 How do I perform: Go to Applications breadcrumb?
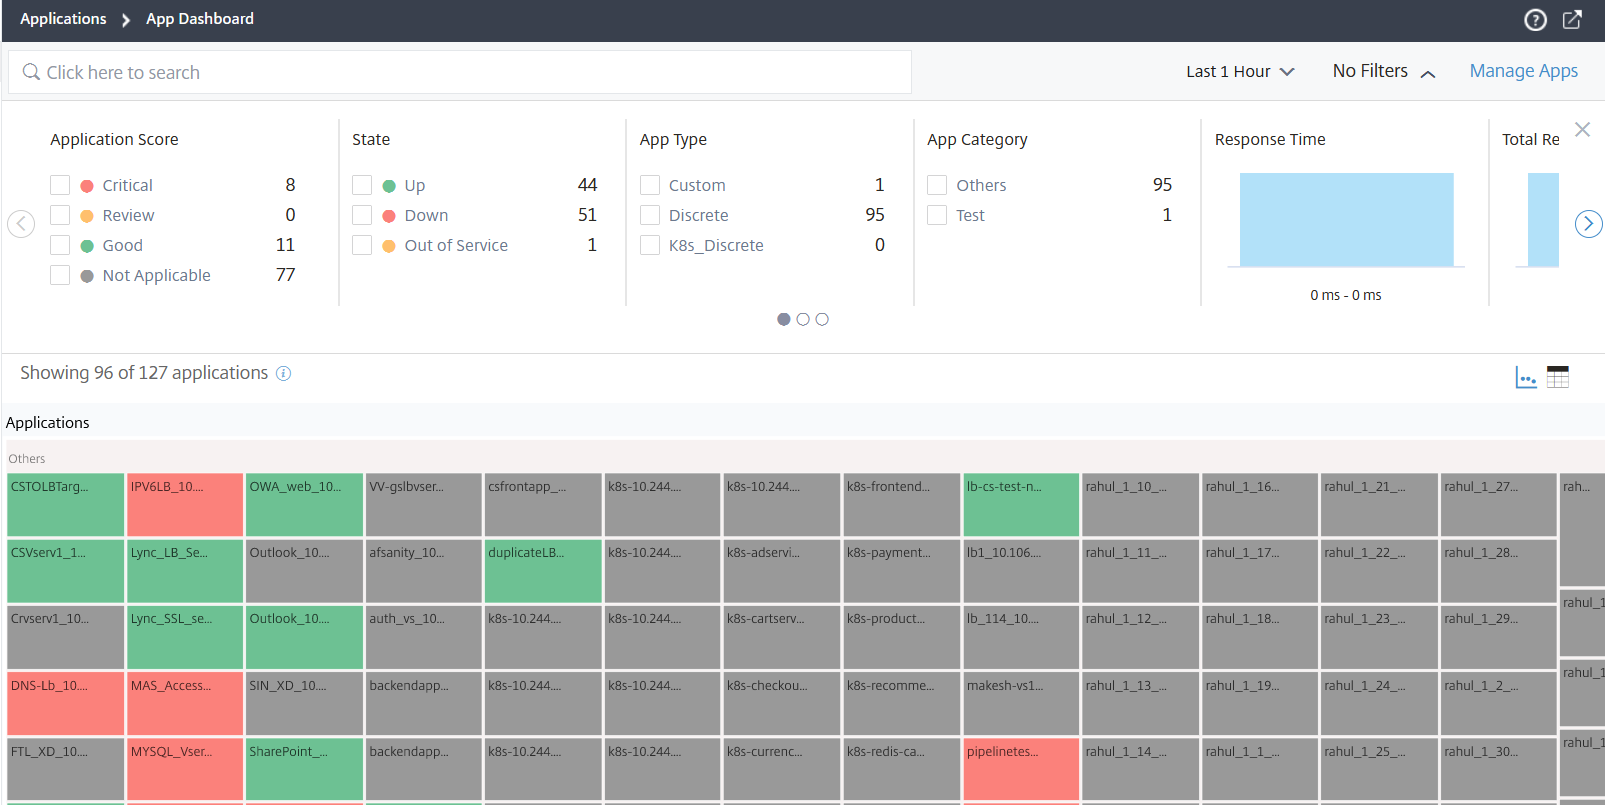63,19
